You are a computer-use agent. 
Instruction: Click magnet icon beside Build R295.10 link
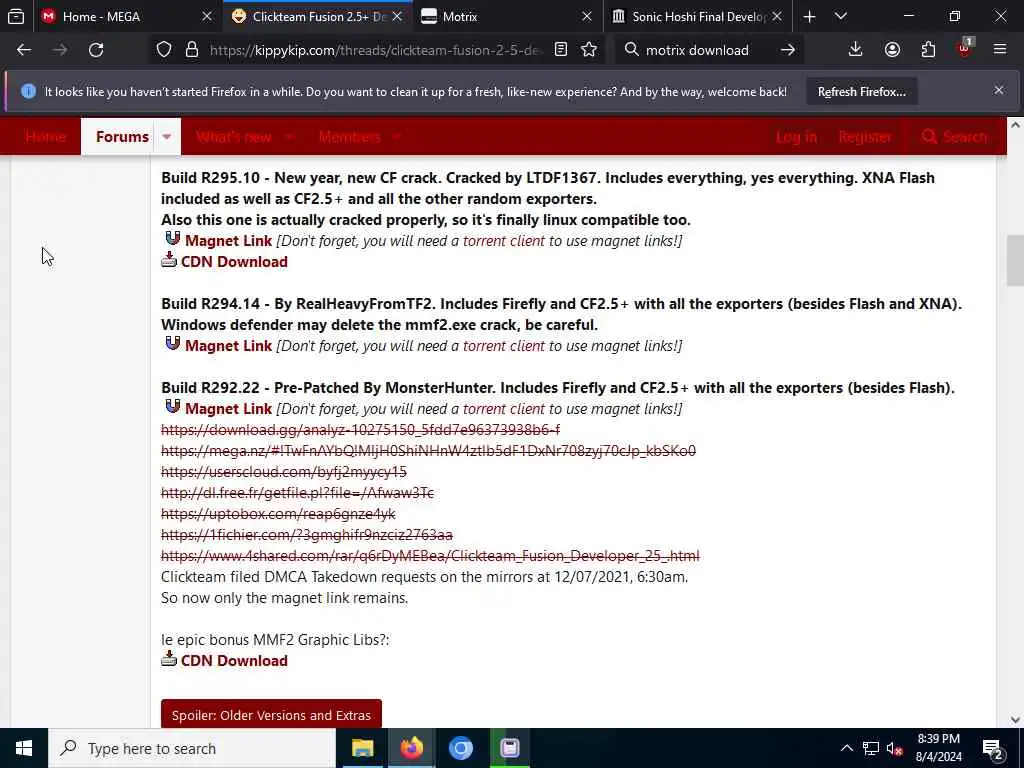[172, 238]
